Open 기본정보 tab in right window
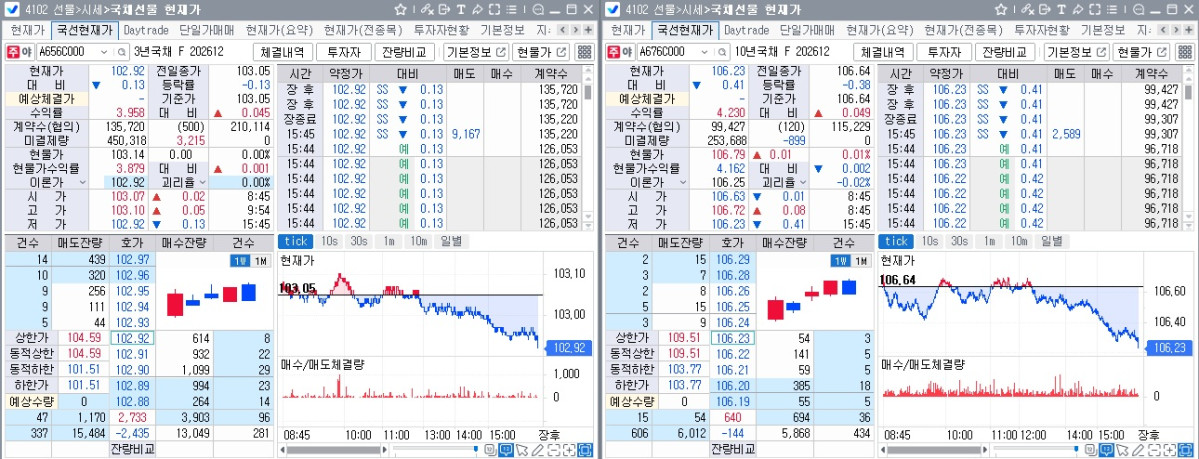This screenshot has height=459, width=1199. click(1103, 31)
